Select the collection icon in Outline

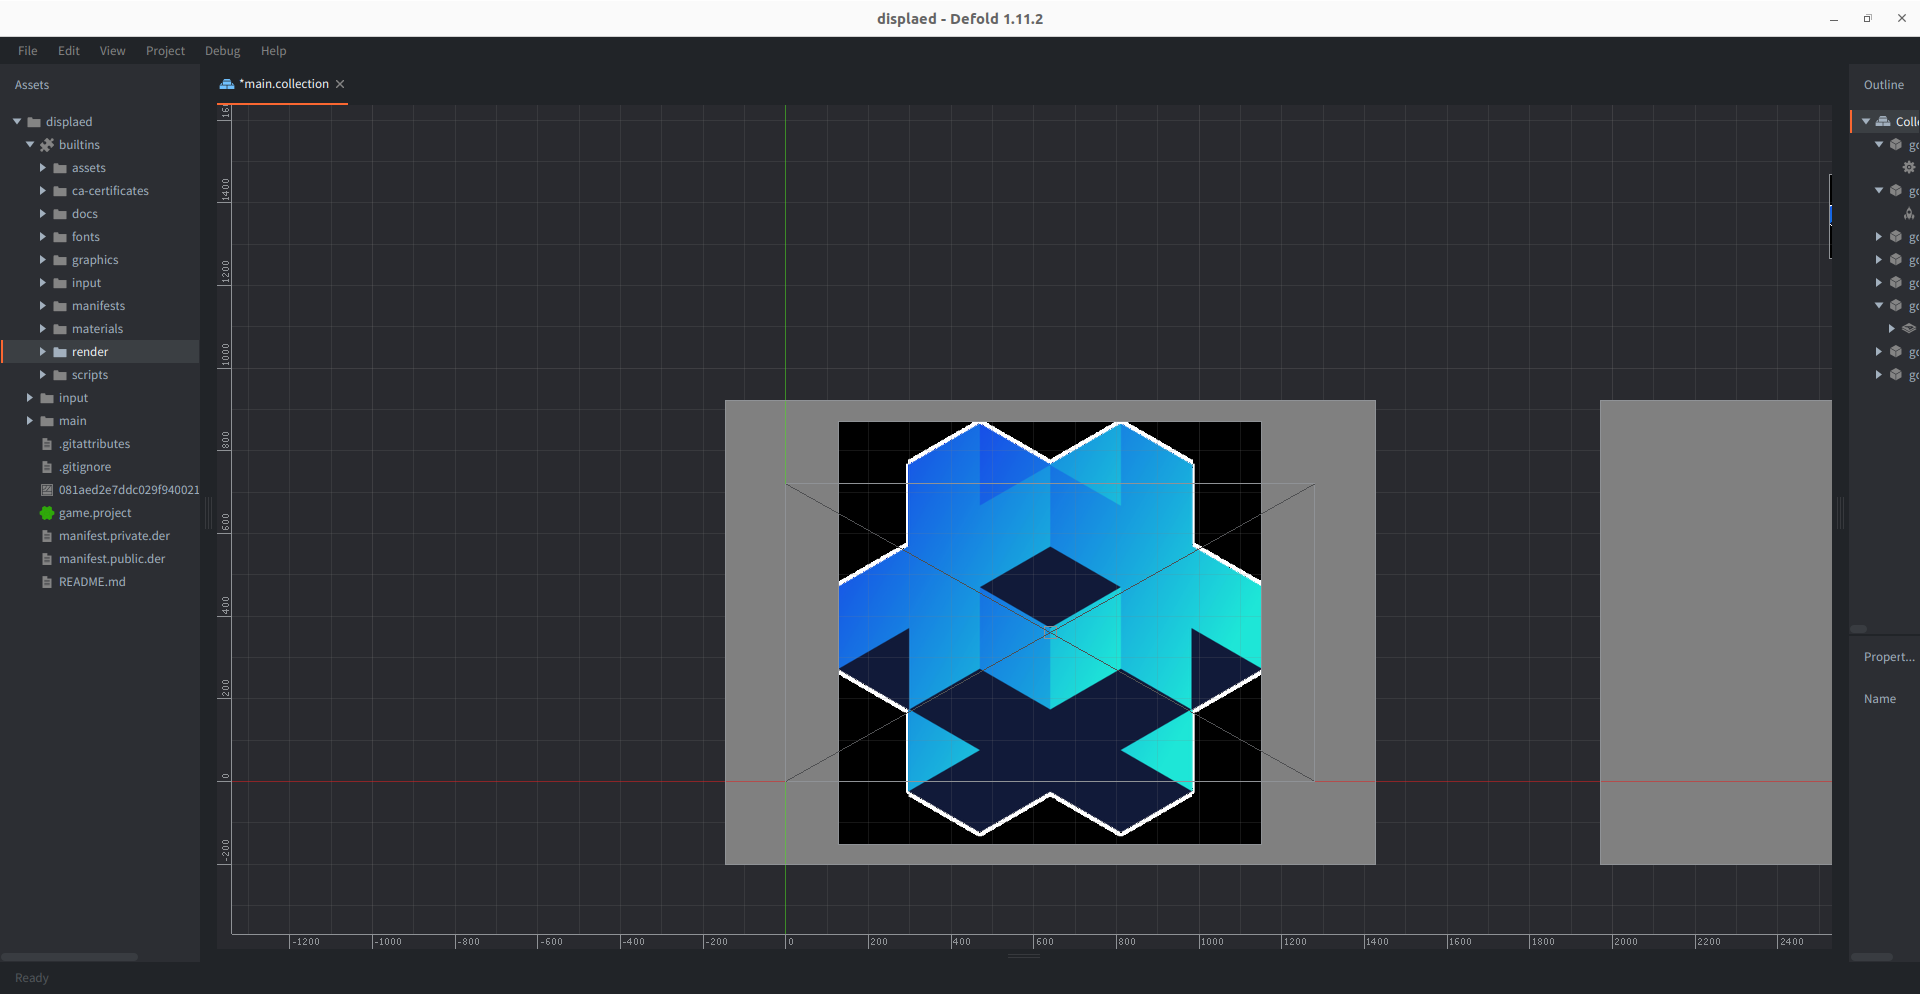click(1883, 122)
